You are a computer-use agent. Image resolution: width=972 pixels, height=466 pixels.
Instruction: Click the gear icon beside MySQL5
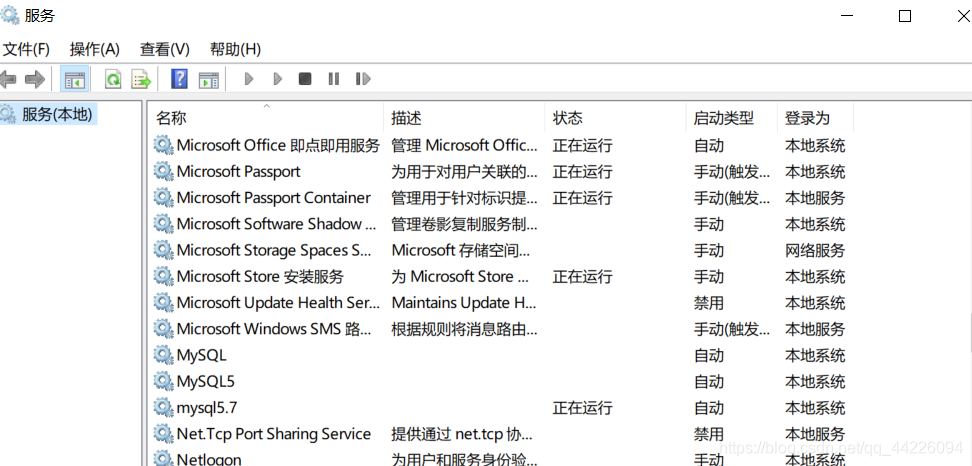pyautogui.click(x=163, y=381)
